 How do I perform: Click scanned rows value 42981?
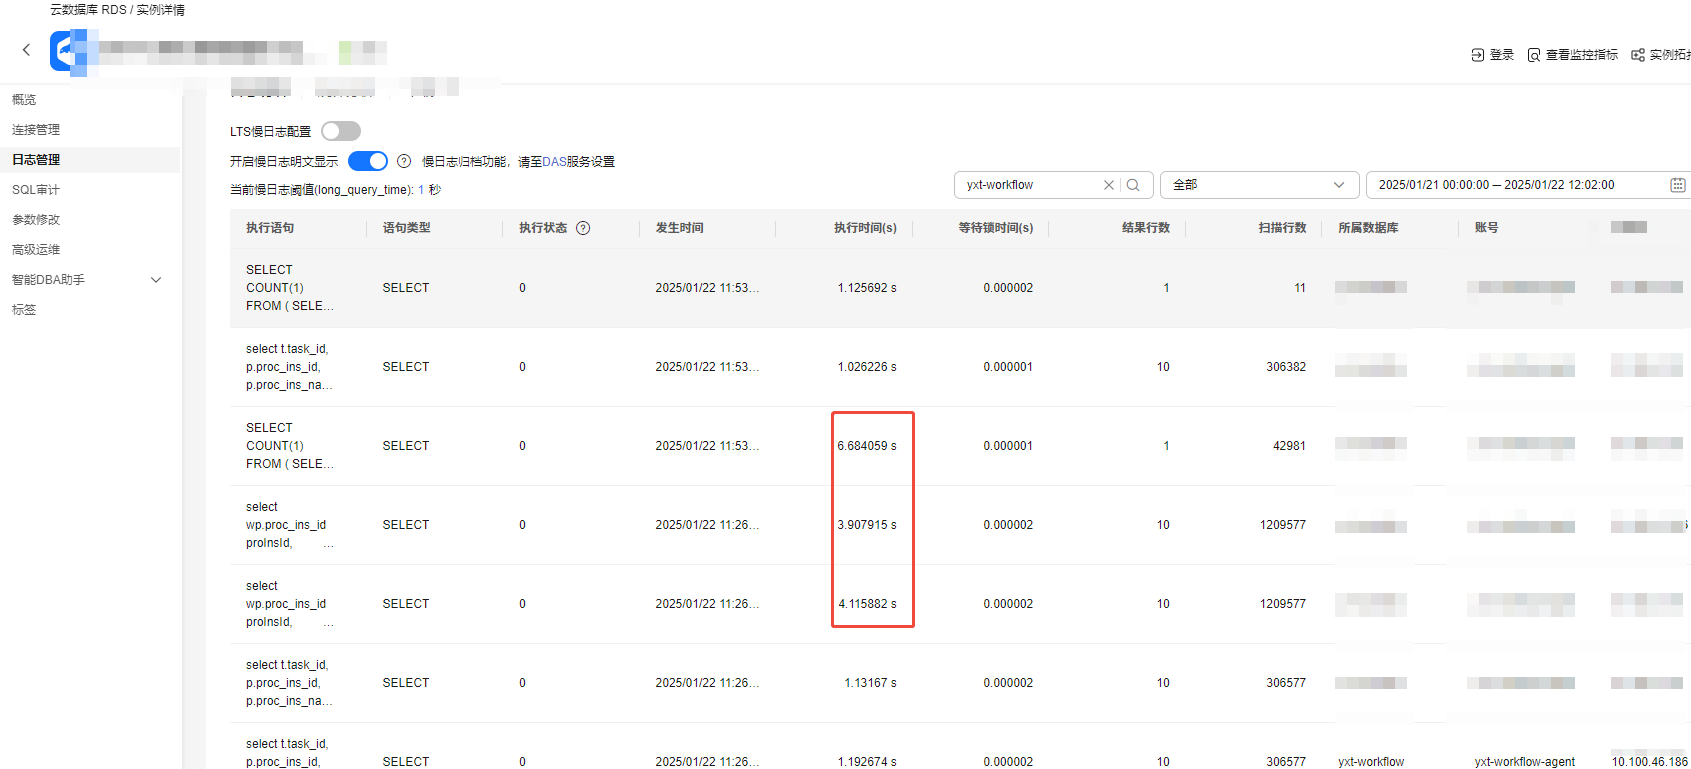pos(1289,446)
